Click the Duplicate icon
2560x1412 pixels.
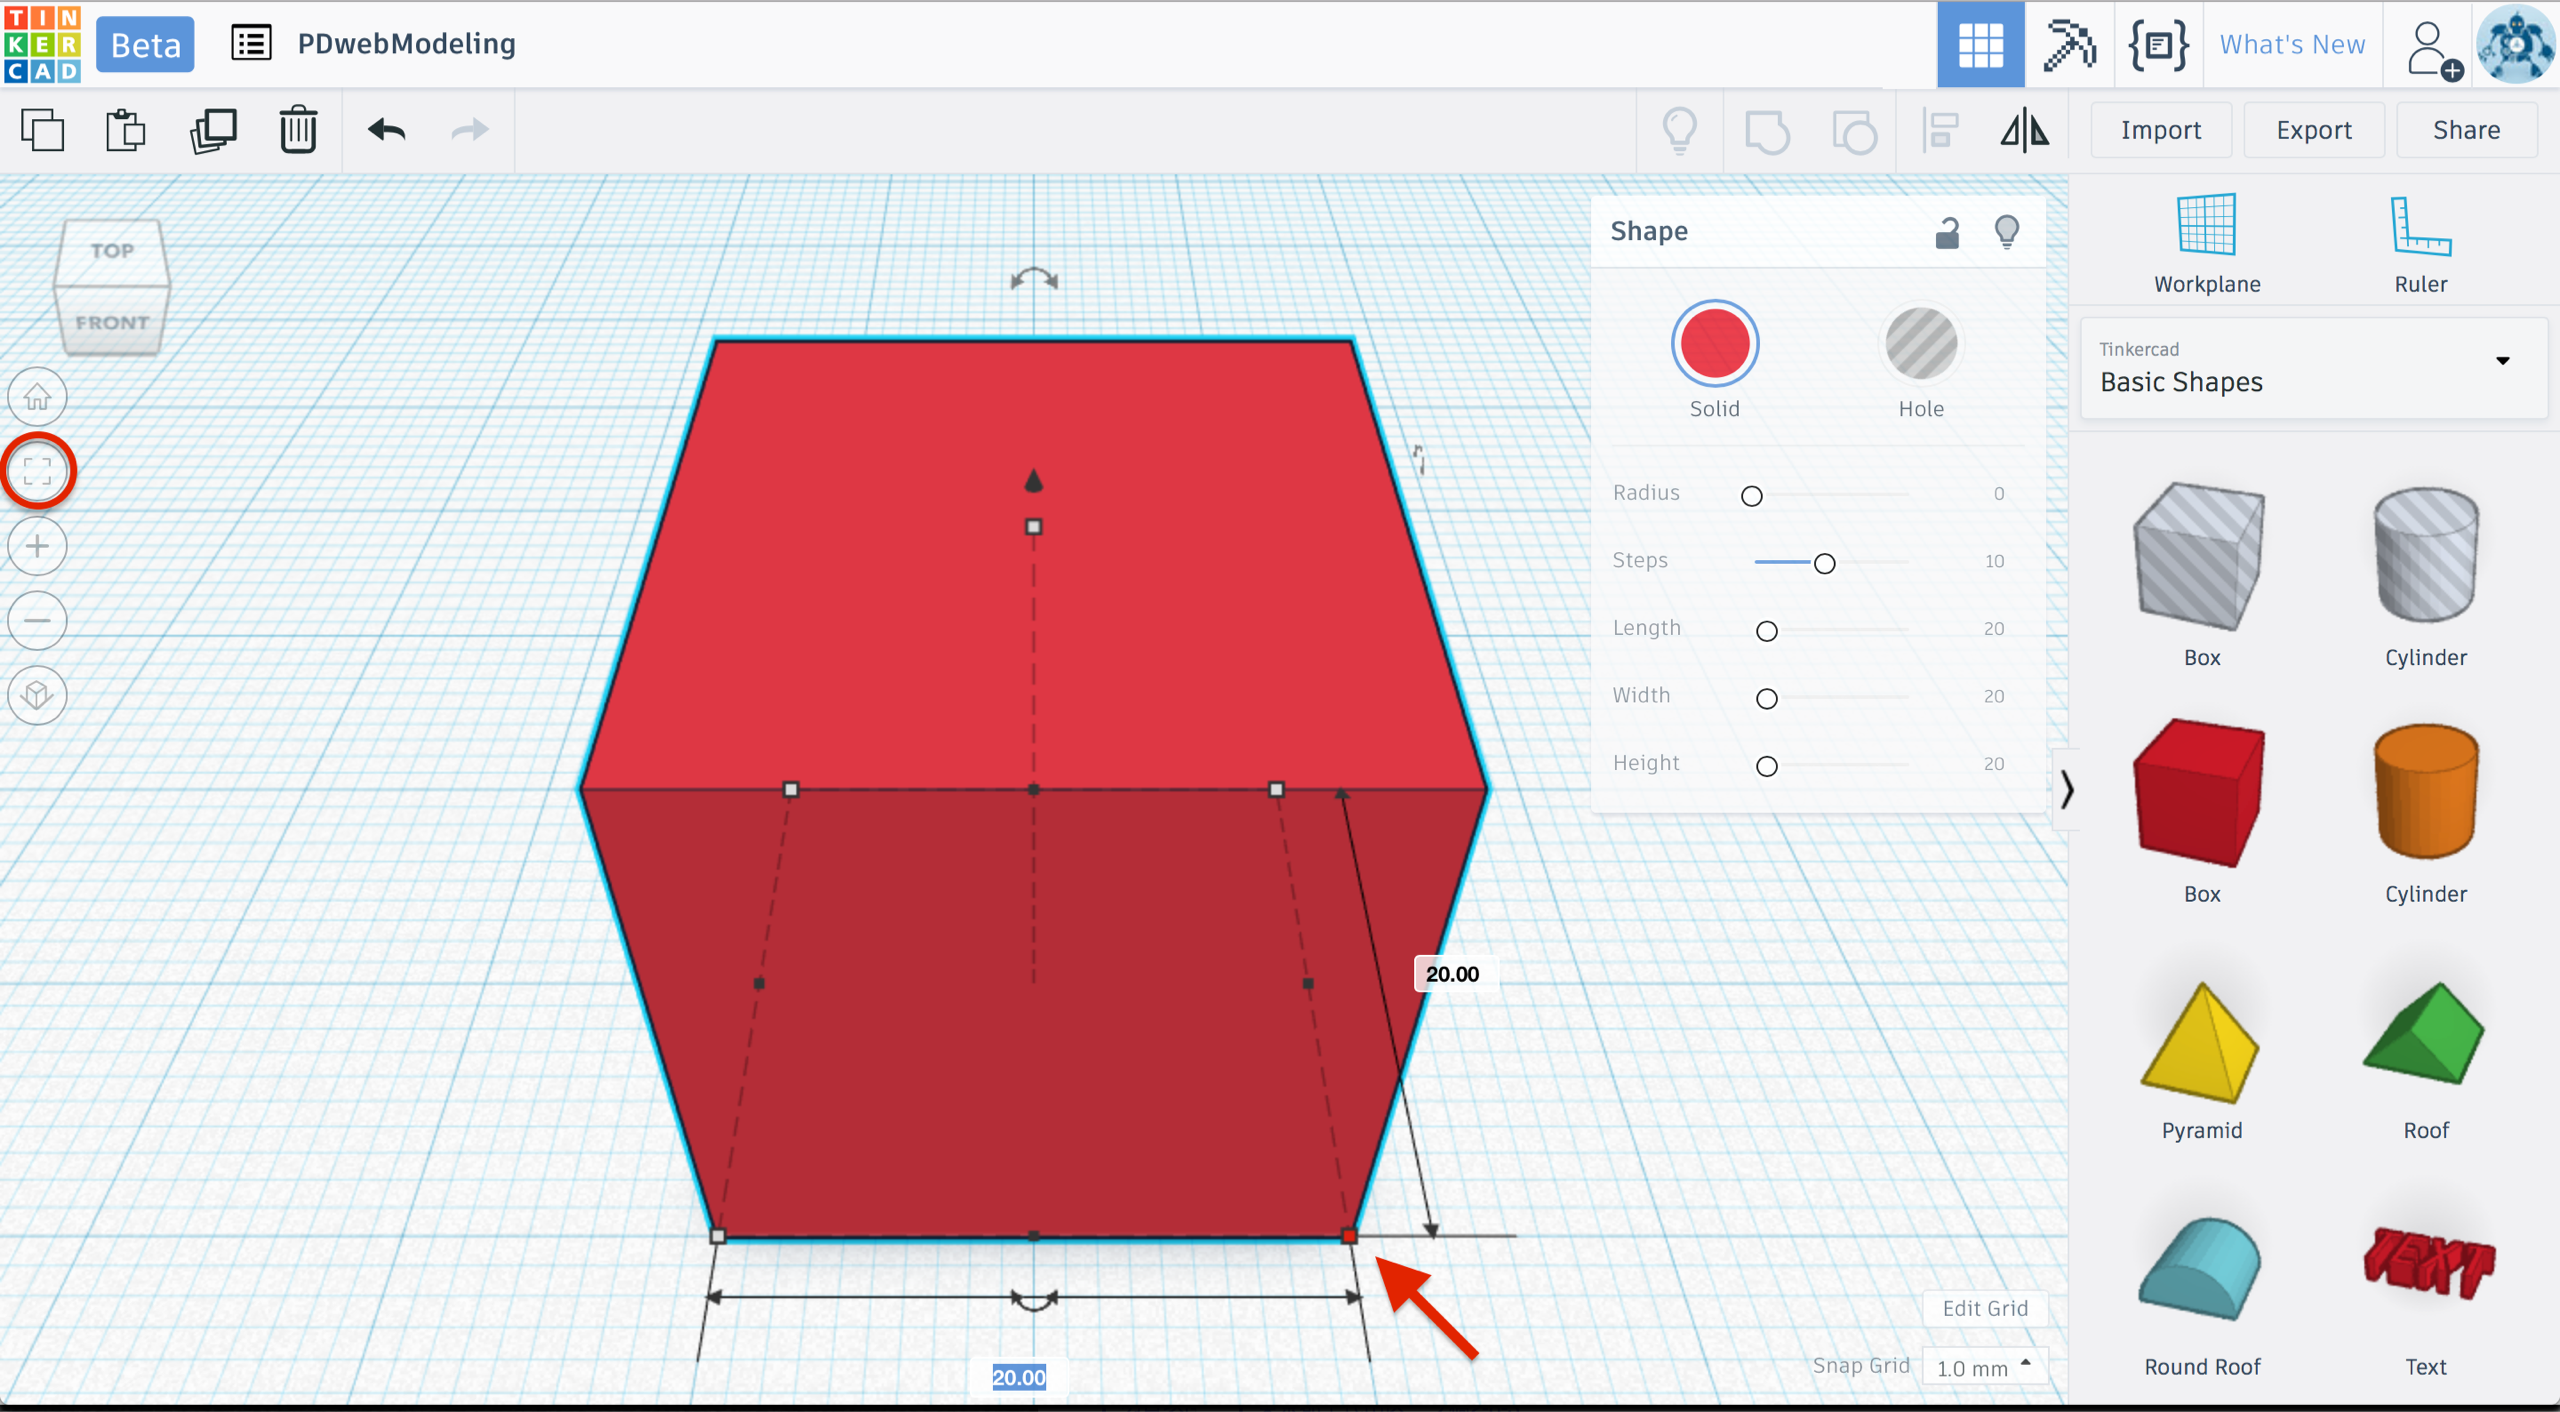(x=213, y=130)
